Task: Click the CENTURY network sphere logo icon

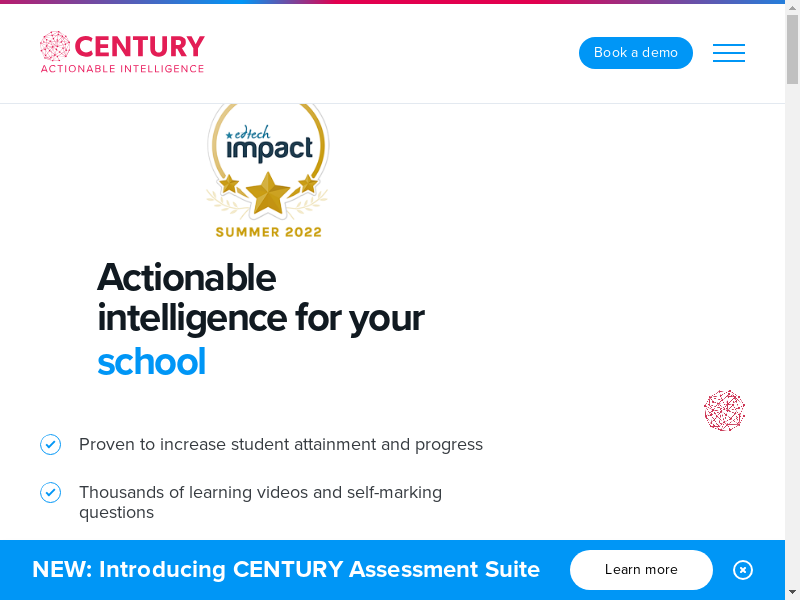Action: coord(55,46)
